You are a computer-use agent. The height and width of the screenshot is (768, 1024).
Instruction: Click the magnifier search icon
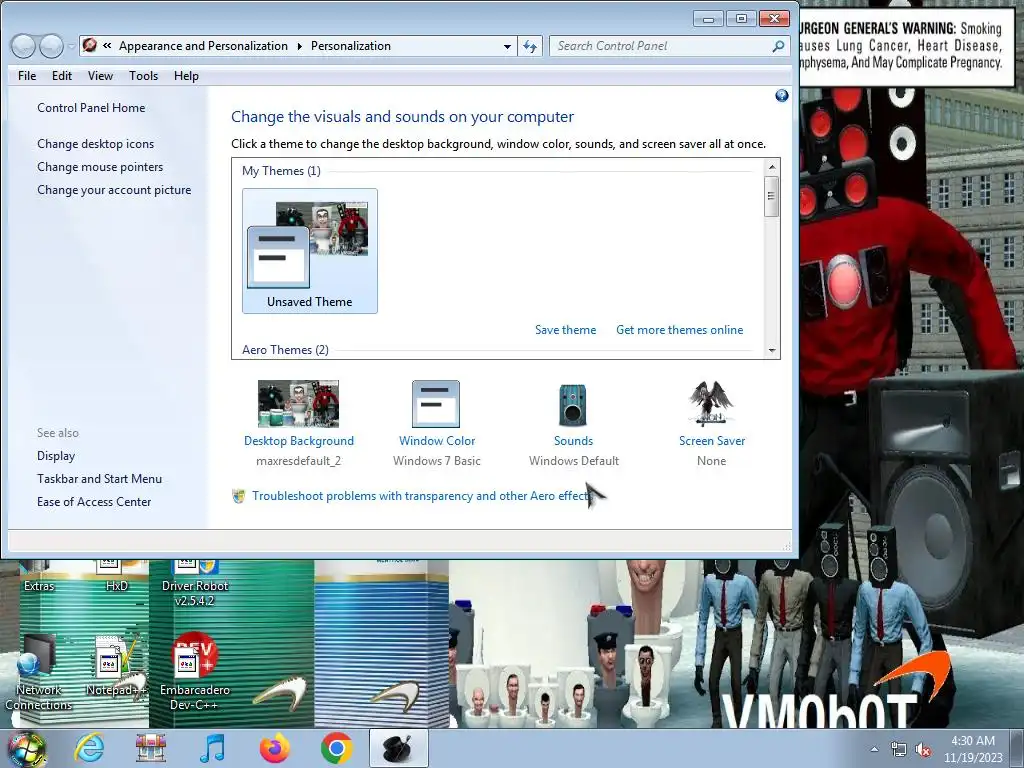point(778,46)
